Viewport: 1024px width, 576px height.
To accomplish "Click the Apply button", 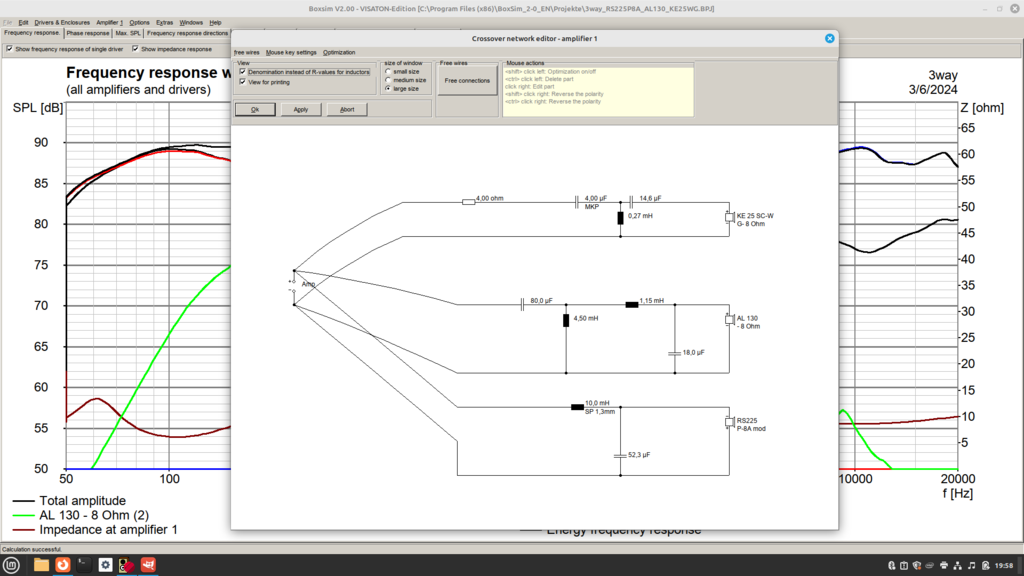I will pyautogui.click(x=301, y=110).
